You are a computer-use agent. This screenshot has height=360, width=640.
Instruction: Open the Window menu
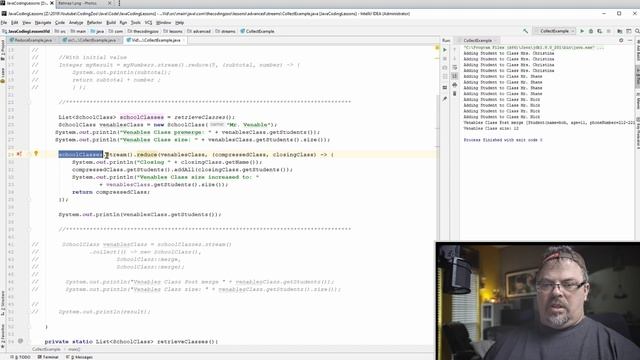click(x=163, y=23)
